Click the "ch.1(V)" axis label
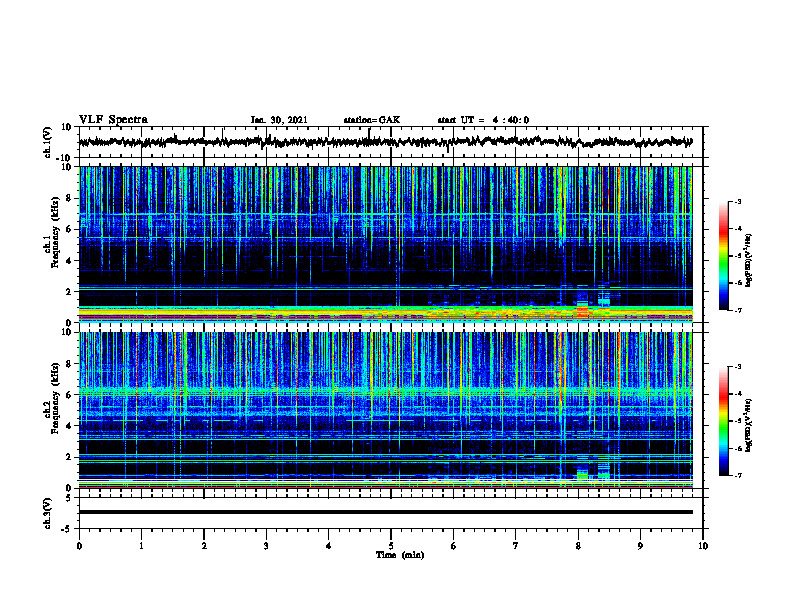Viewport: 792px width, 612px height. coord(48,142)
